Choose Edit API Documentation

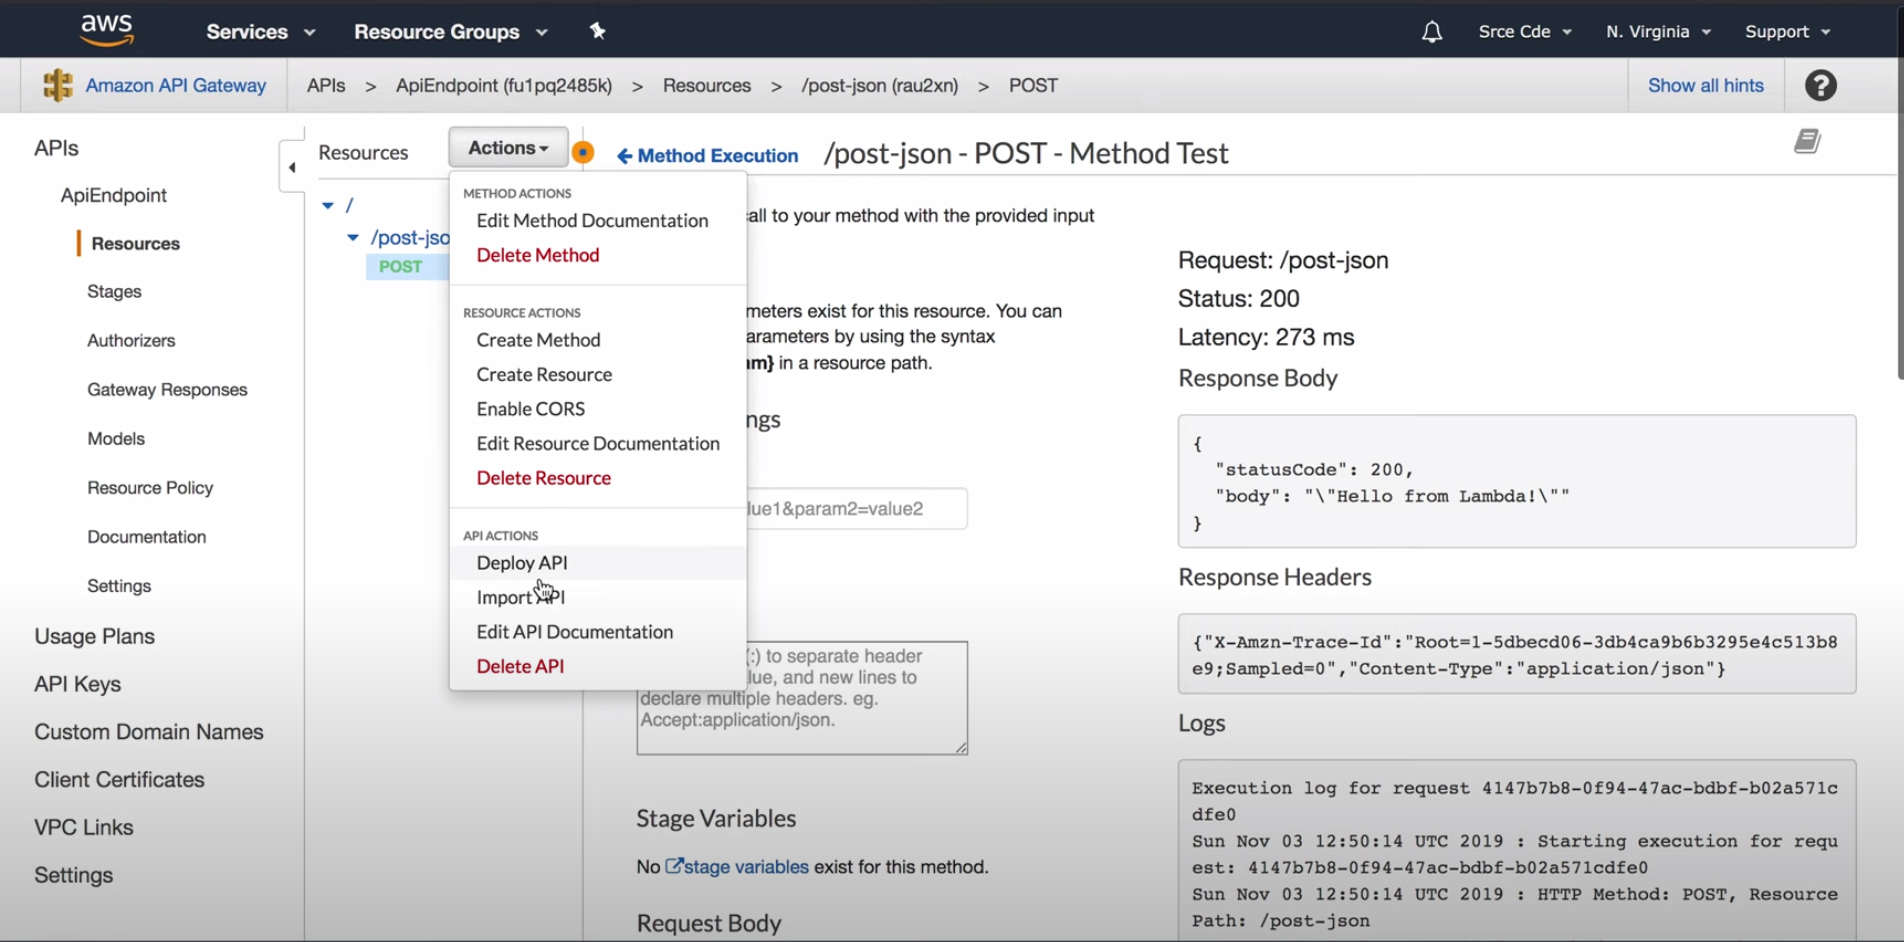[x=575, y=632]
